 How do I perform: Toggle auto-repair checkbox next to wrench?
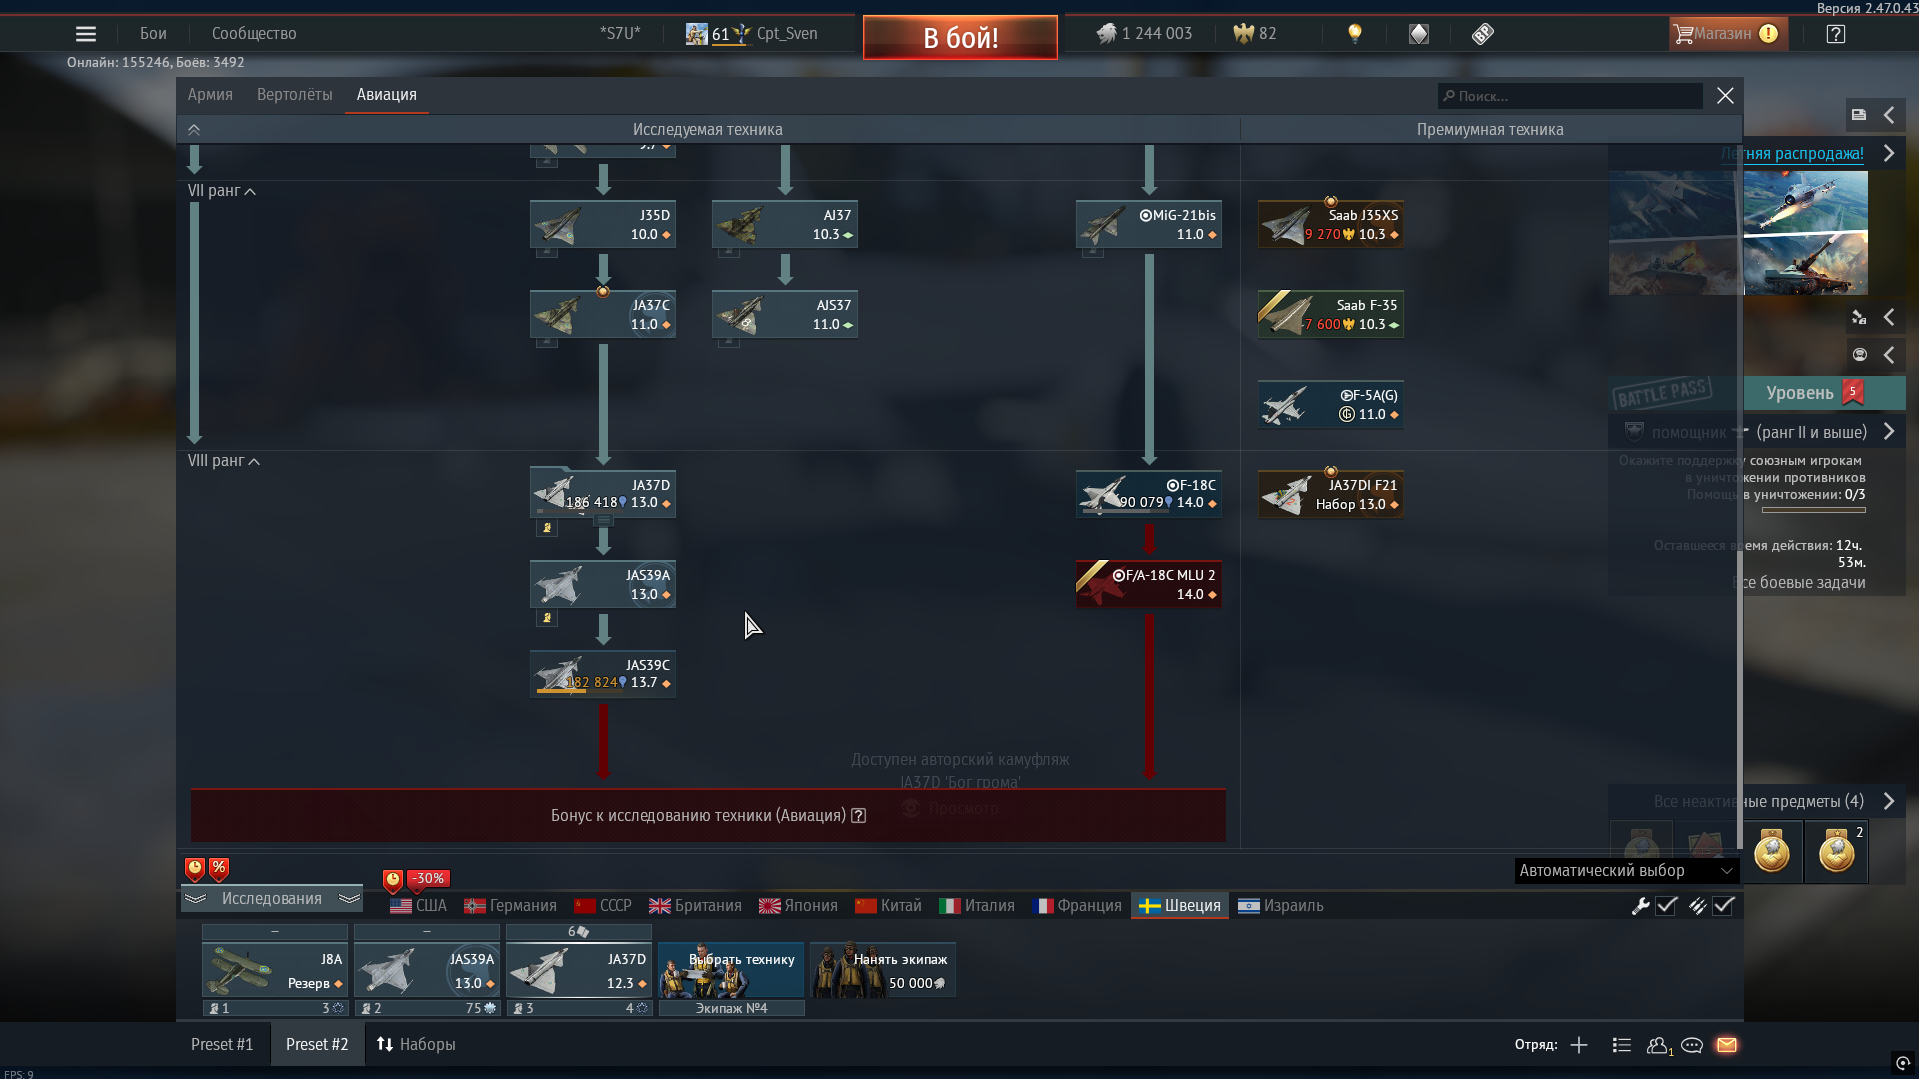[1666, 906]
